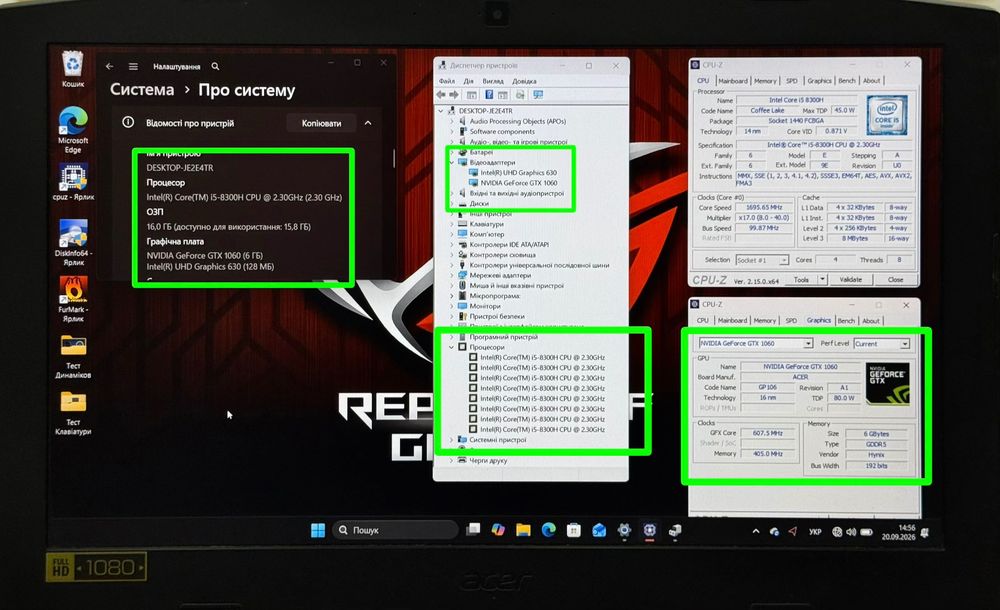Click the Tools button in CPU-Z
Screen dimensions: 1000x610
click(x=801, y=279)
